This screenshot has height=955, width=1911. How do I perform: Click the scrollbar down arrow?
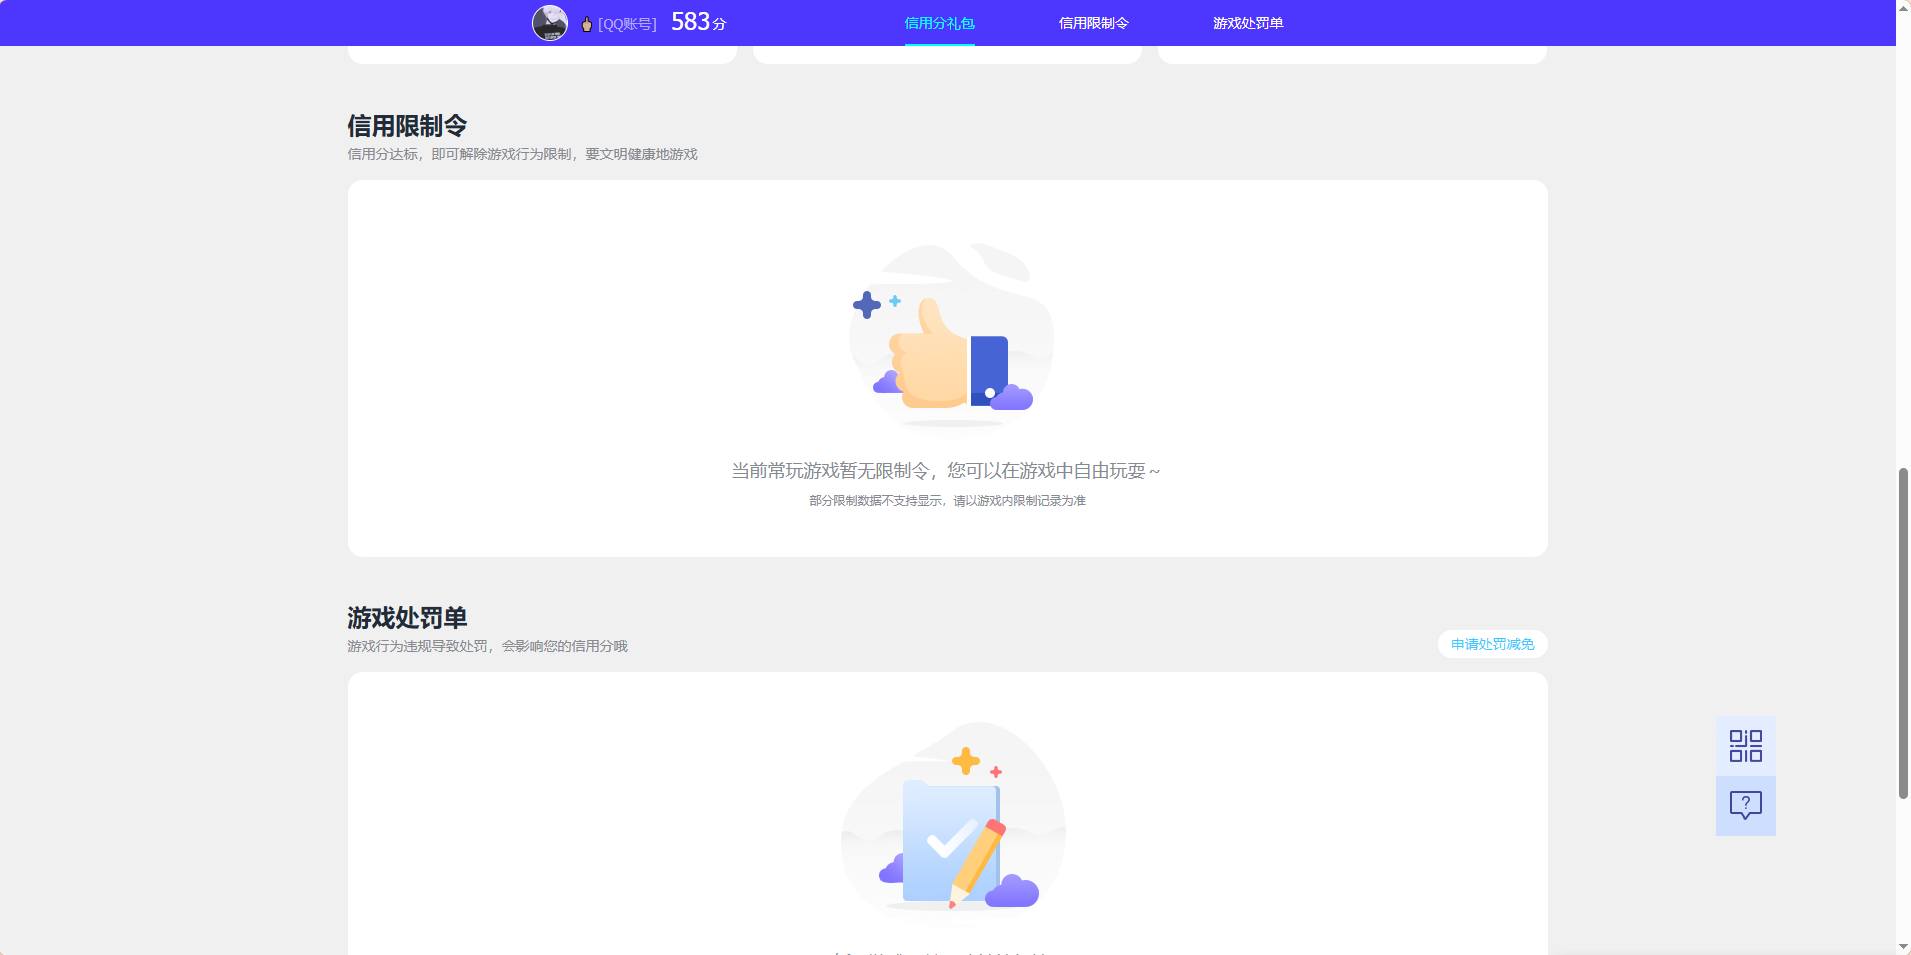point(1903,946)
